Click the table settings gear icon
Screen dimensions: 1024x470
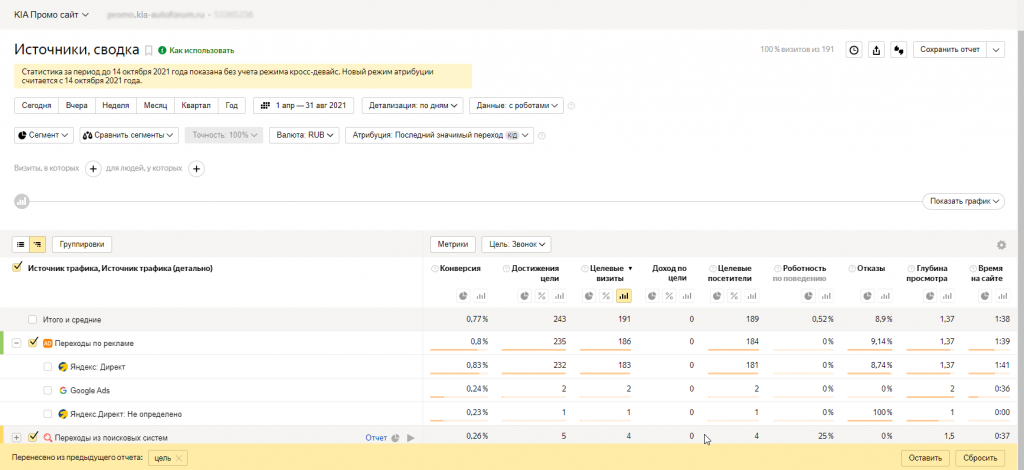click(x=1001, y=245)
